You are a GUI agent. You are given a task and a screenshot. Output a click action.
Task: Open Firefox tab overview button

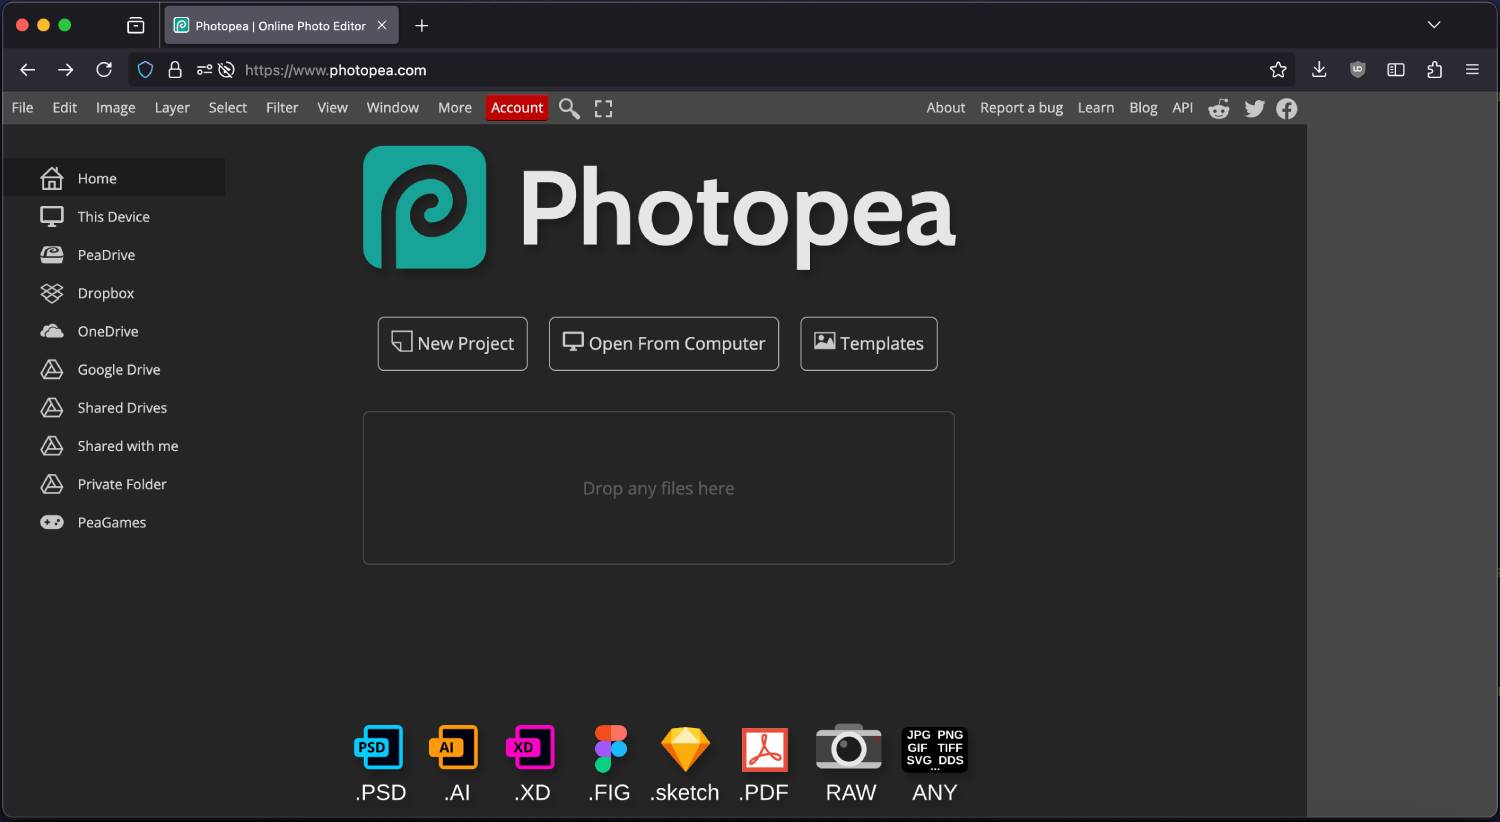pyautogui.click(x=136, y=25)
